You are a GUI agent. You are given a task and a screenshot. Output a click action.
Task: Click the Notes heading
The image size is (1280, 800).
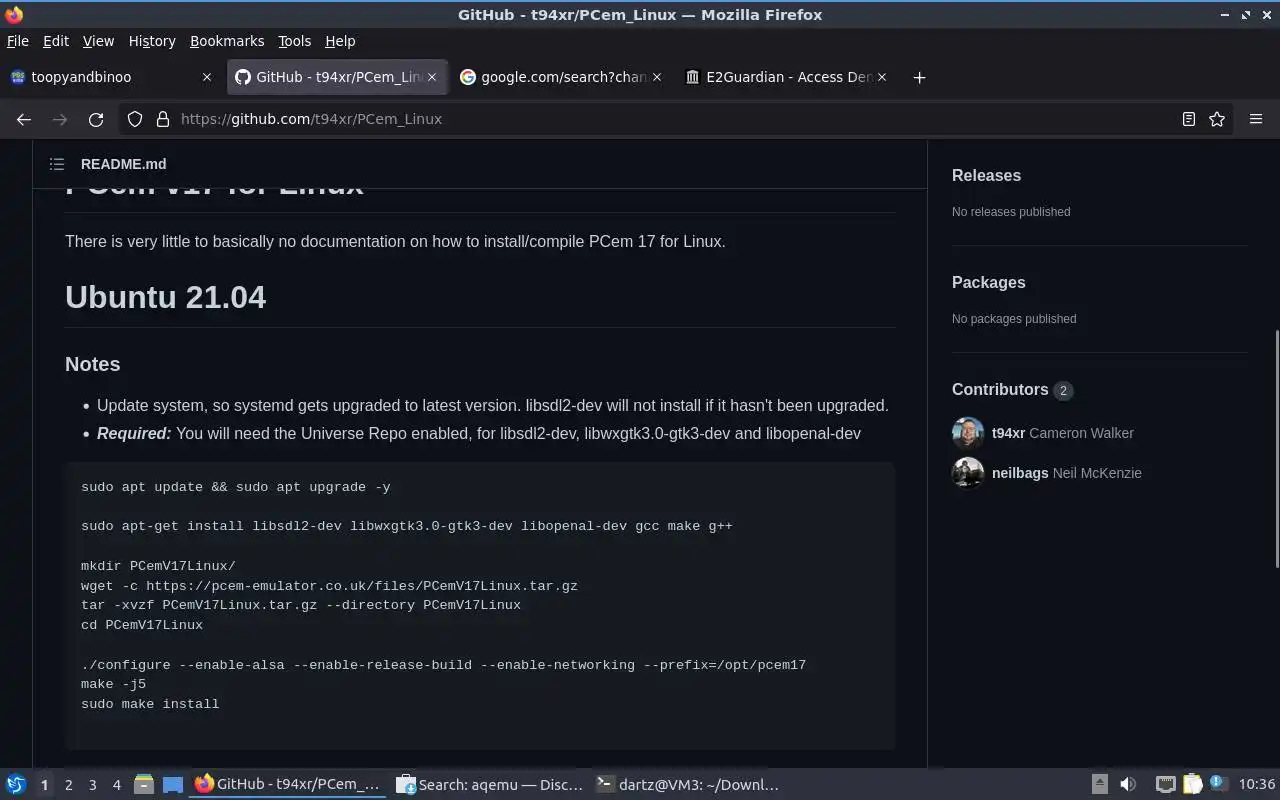[92, 364]
